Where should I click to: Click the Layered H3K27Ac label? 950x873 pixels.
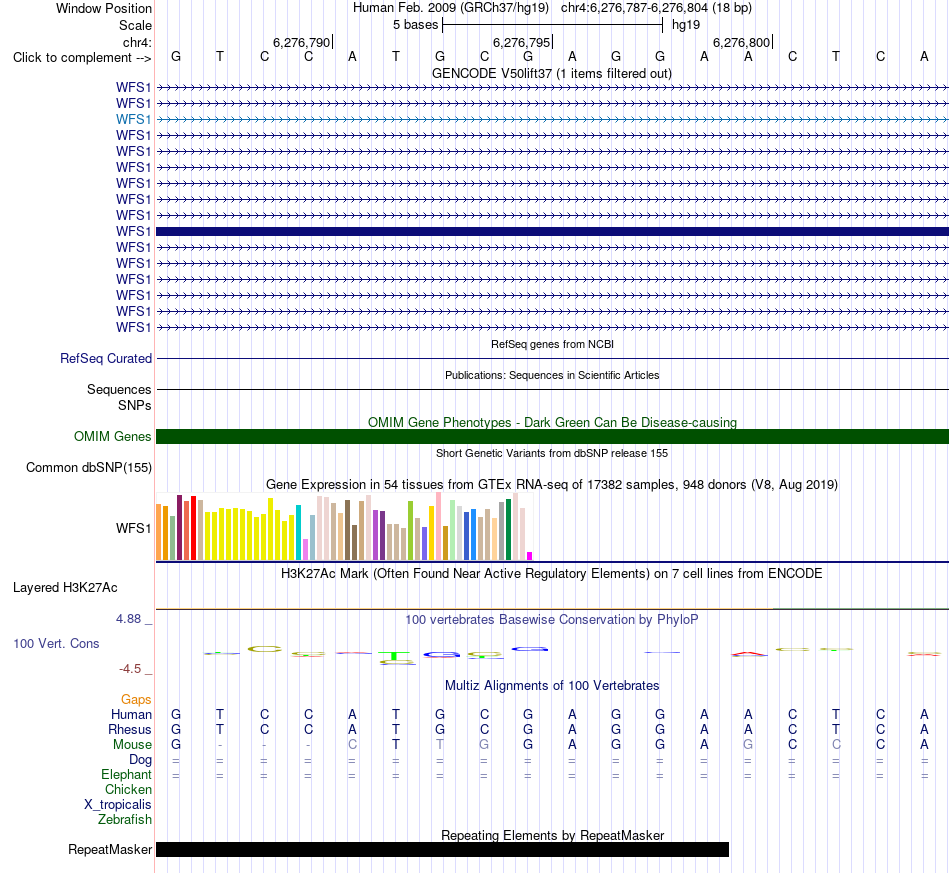(65, 588)
